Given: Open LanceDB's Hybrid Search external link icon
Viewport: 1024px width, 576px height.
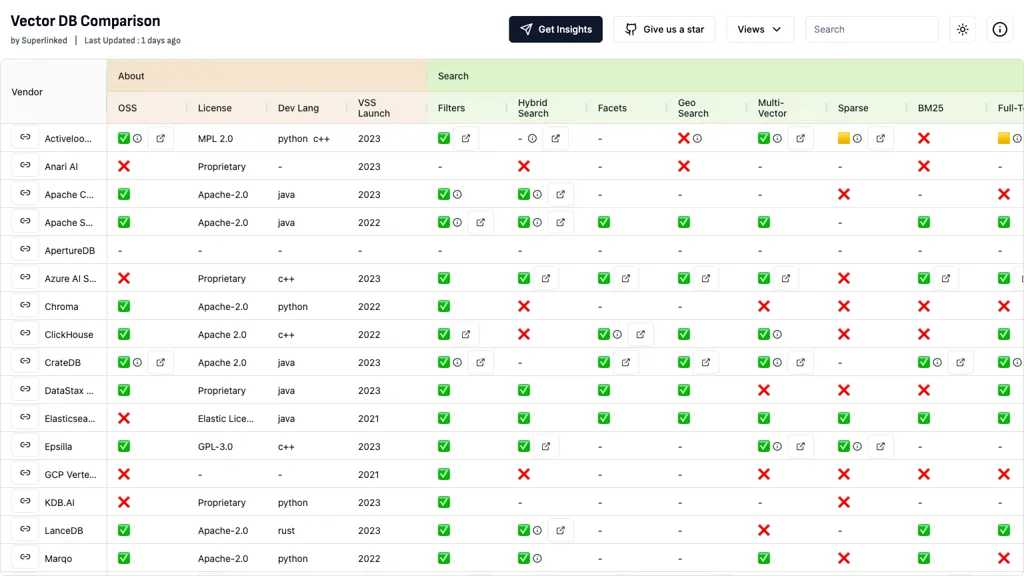Looking at the screenshot, I should (x=561, y=530).
